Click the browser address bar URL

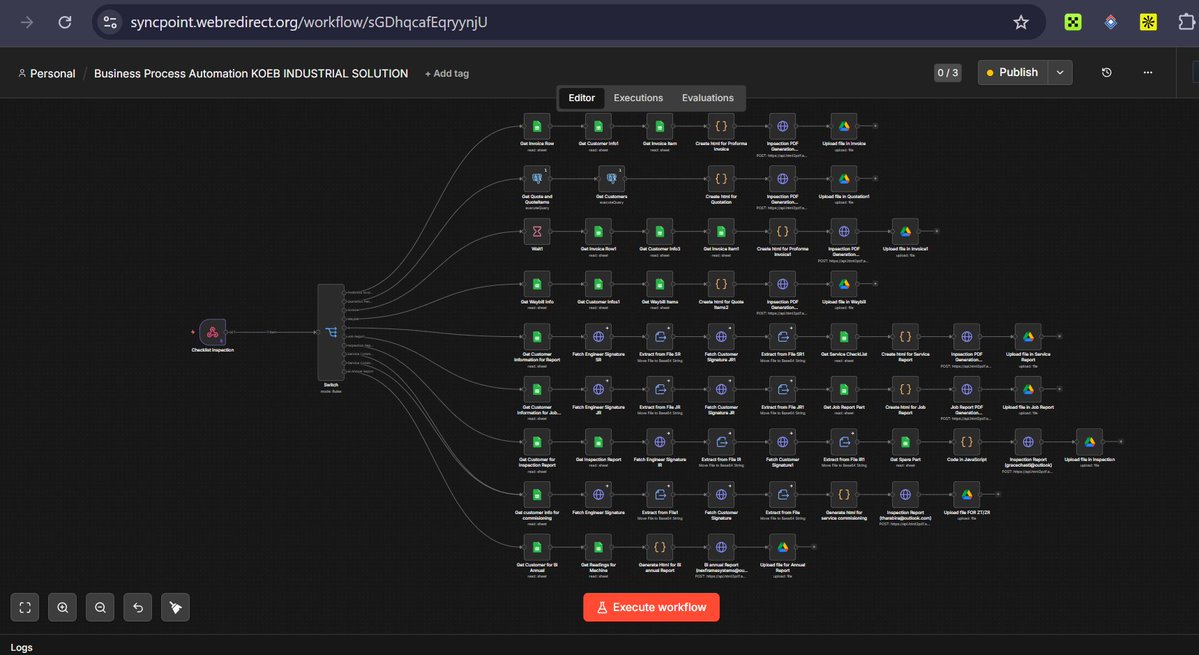pos(309,22)
